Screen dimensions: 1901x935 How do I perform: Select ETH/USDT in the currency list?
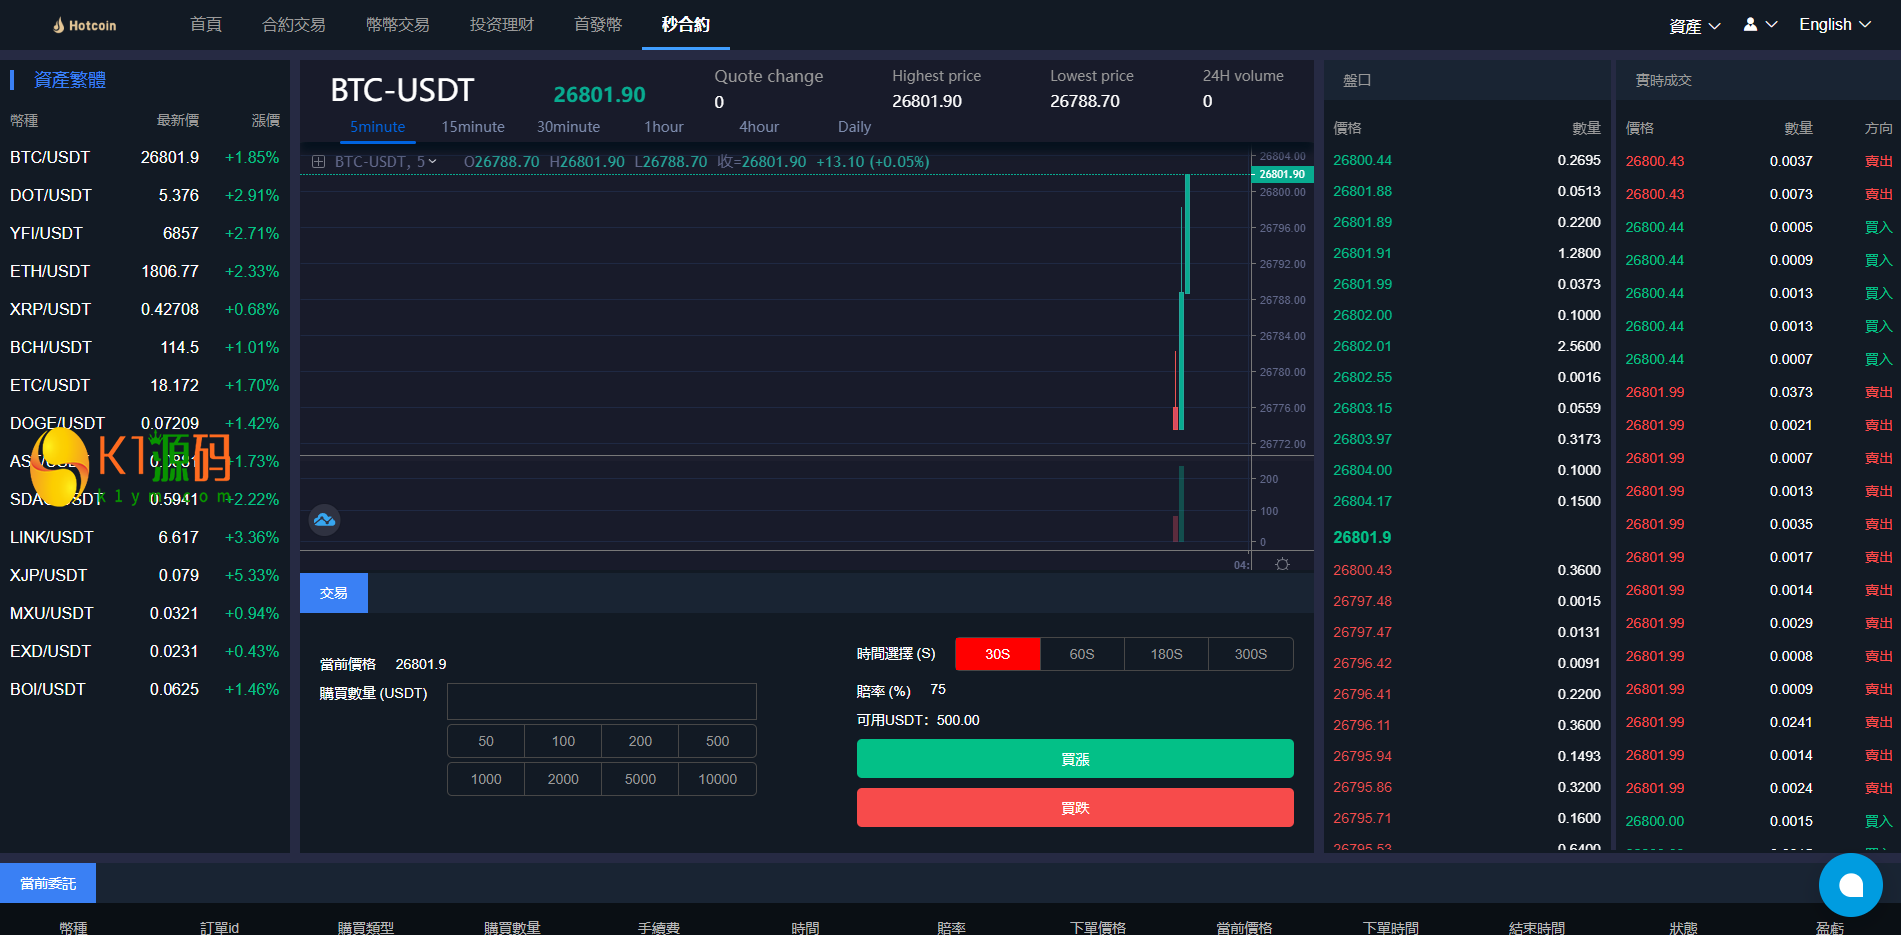(50, 271)
